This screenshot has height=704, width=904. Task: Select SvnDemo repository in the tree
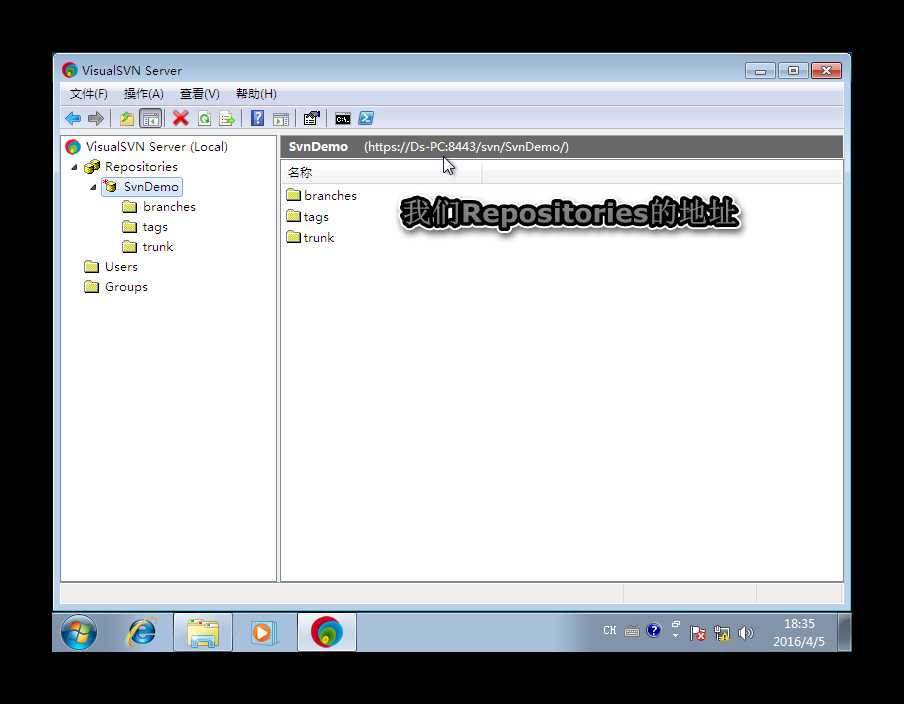pos(151,187)
